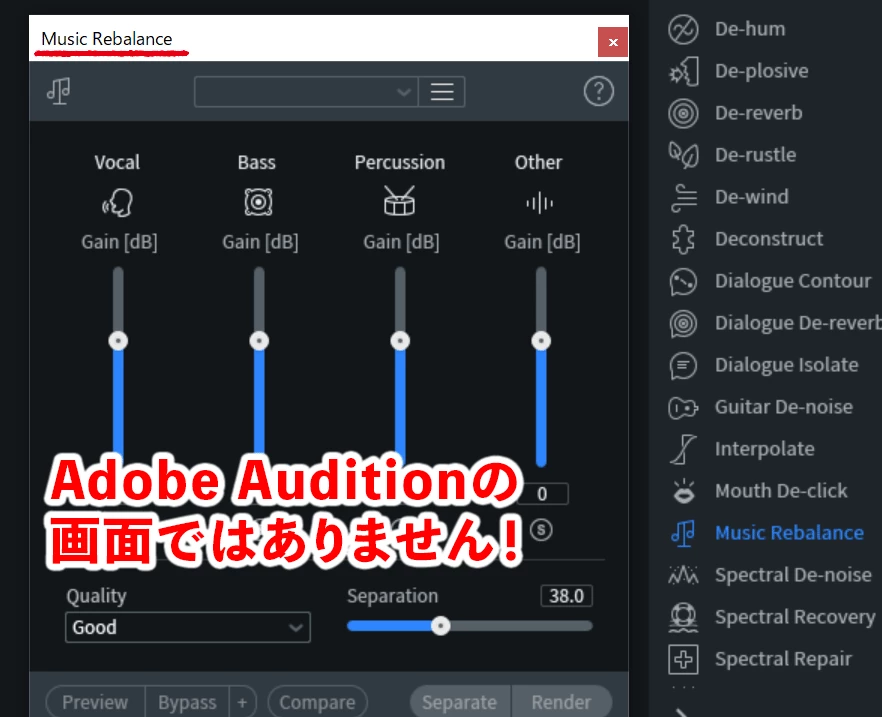Select Deconstruct in the module list
The width and height of the screenshot is (882, 717).
click(x=768, y=239)
